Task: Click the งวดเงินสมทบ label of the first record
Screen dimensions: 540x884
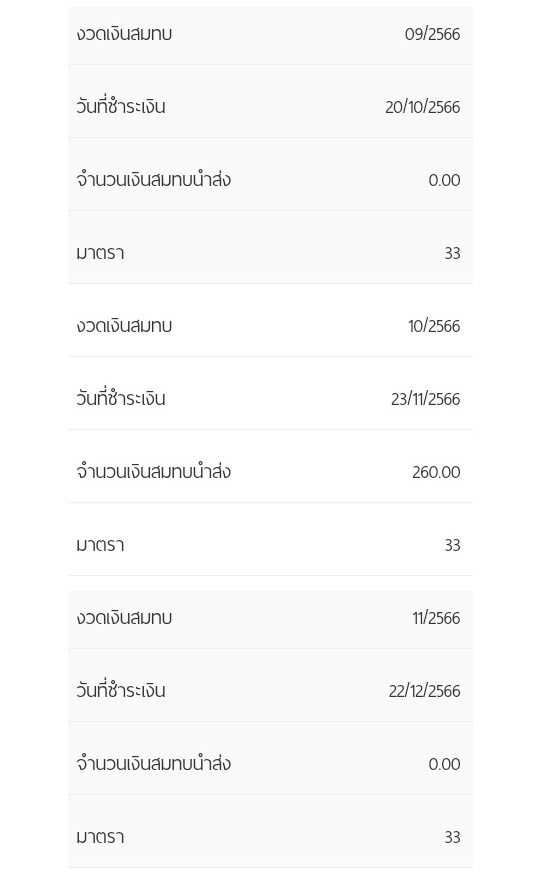Action: point(124,34)
